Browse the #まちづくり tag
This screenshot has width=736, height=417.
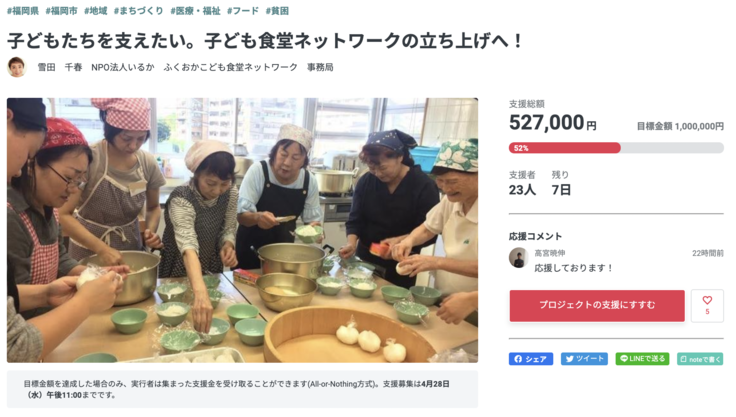pos(138,11)
